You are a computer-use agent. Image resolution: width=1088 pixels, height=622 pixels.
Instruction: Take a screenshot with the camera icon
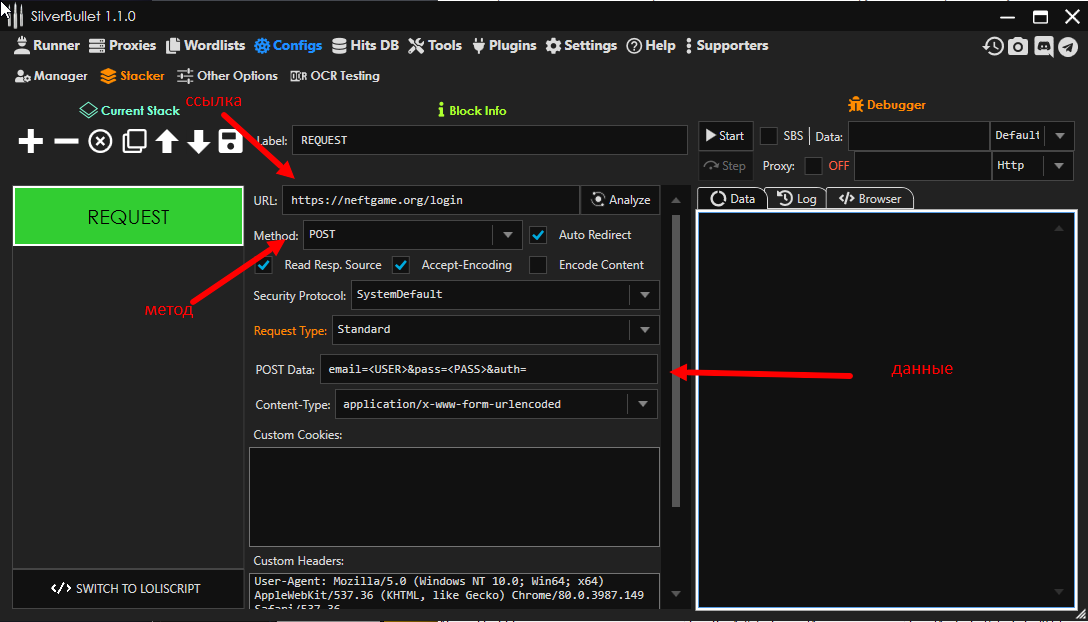click(x=1018, y=47)
